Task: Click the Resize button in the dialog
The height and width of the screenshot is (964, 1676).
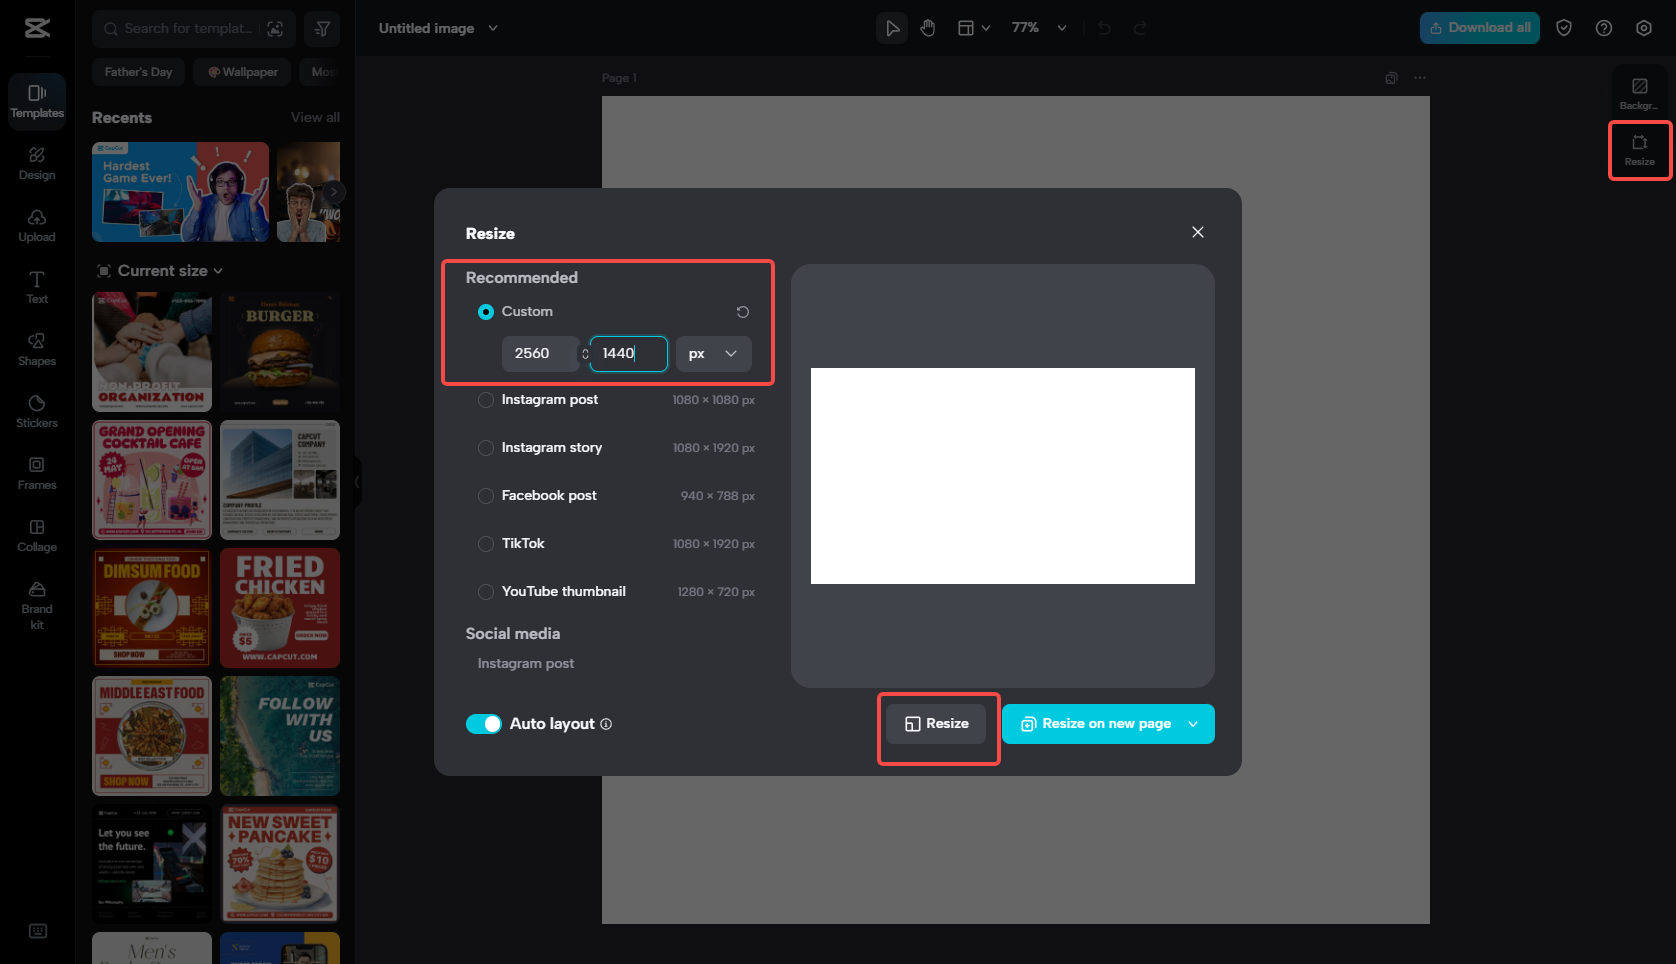Action: click(936, 723)
